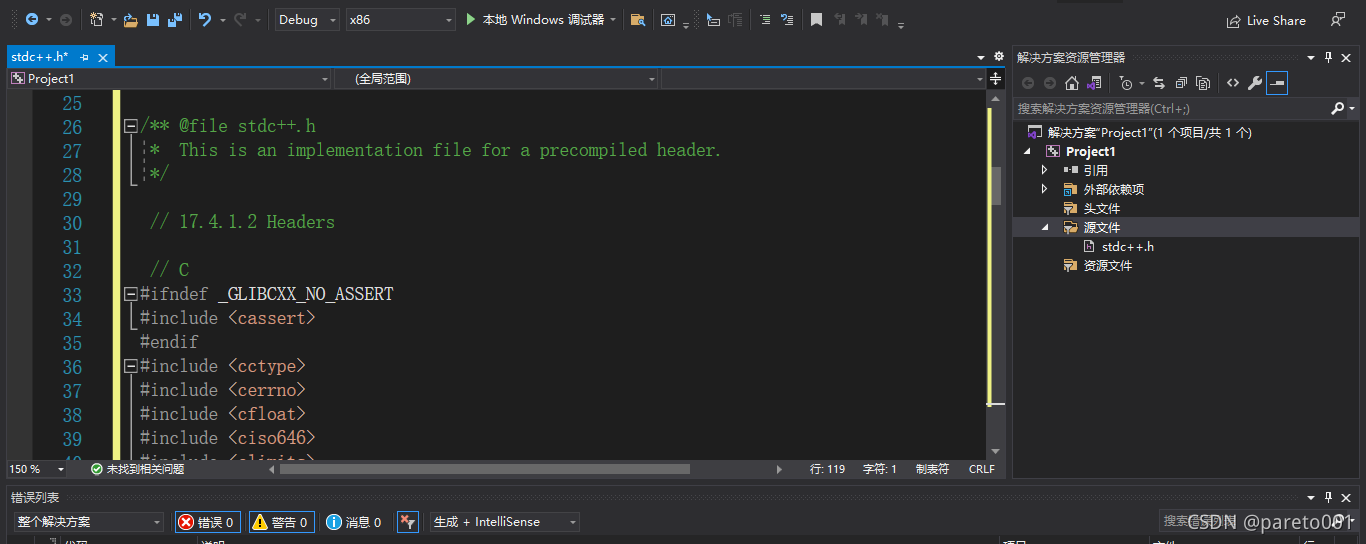The height and width of the screenshot is (544, 1366).
Task: Collapse the #ifndef block at line 33
Action: tap(130, 294)
